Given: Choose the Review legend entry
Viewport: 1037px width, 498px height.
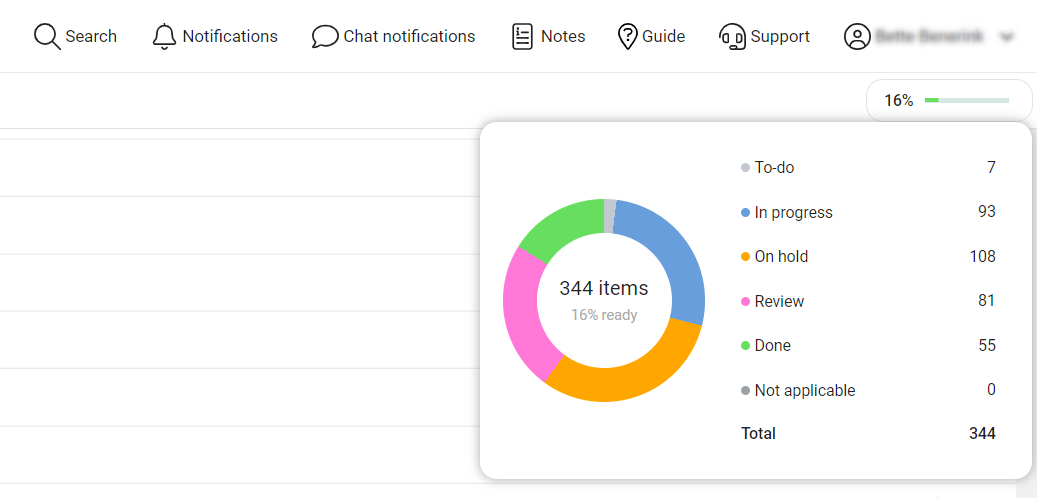Looking at the screenshot, I should point(779,301).
